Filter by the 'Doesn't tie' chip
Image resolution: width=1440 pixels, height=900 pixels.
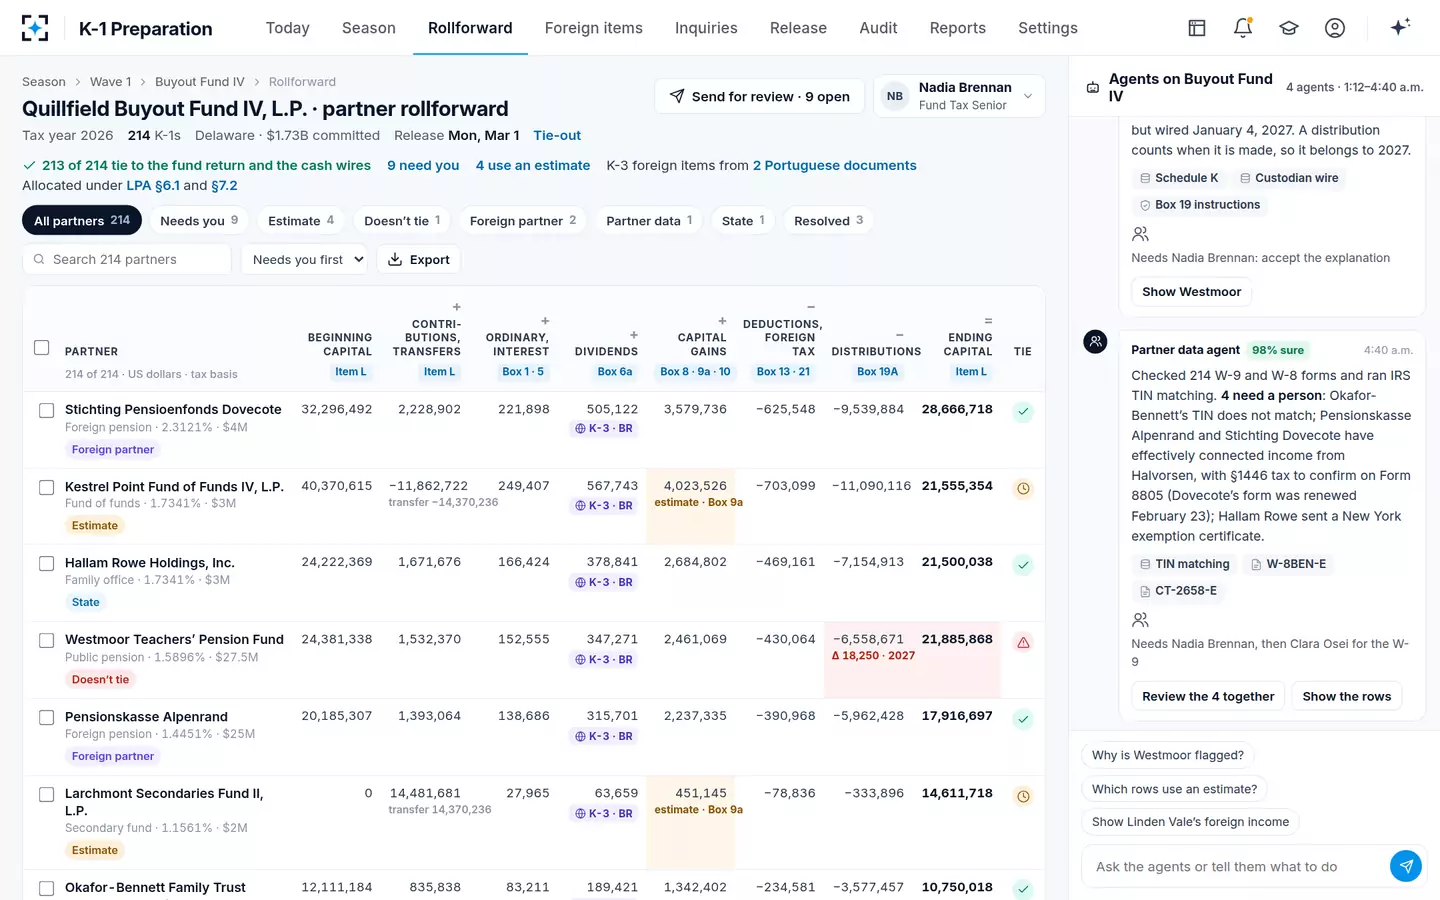click(402, 221)
